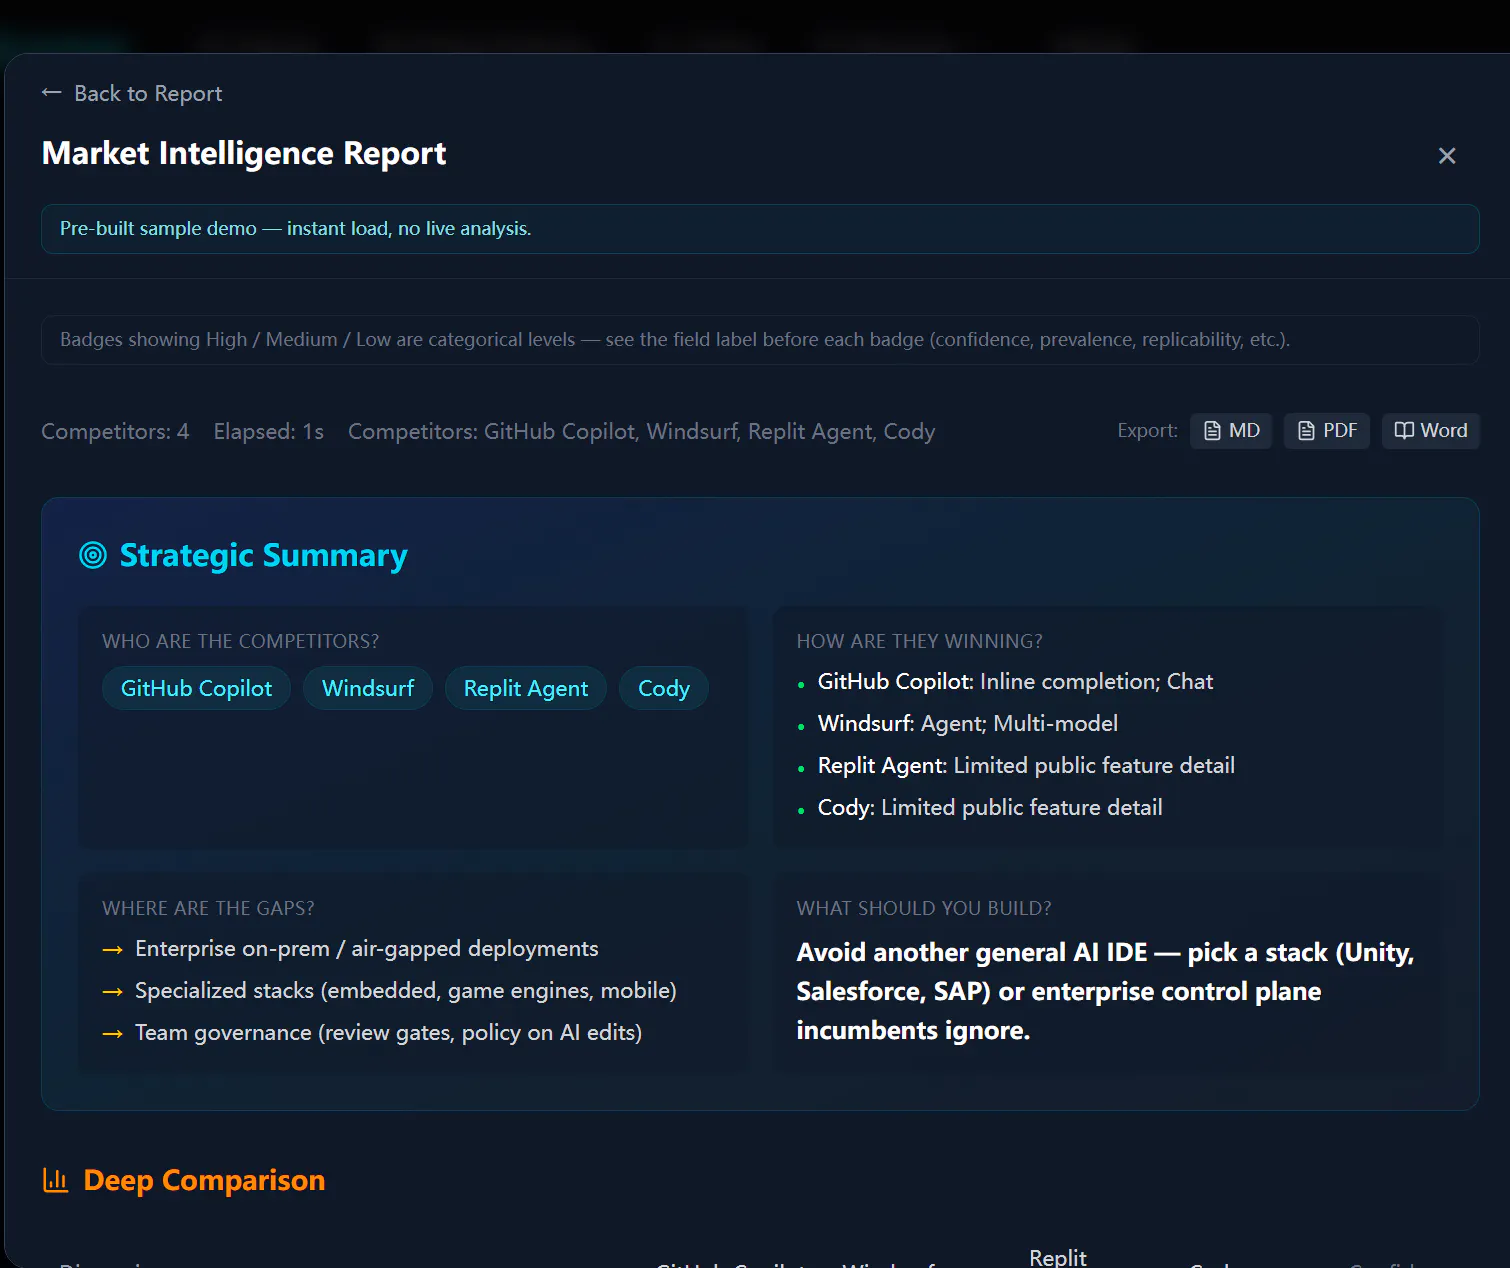Click the 'Elapsed: 1s' text
The image size is (1510, 1268).
[269, 431]
